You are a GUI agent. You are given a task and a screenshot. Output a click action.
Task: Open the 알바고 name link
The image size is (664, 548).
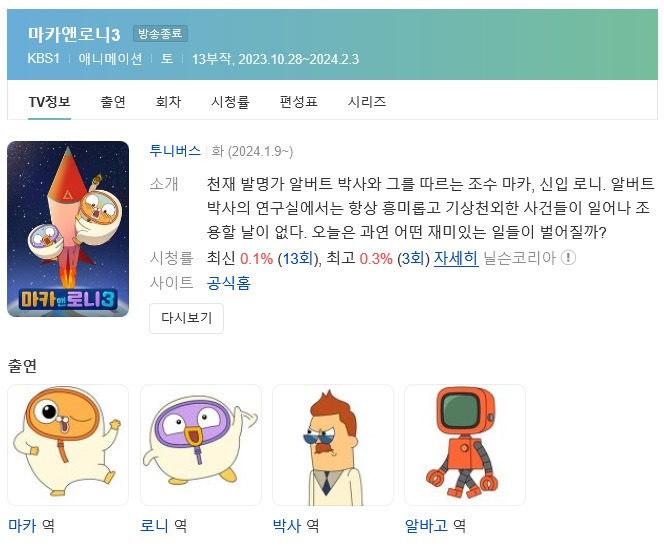point(426,526)
